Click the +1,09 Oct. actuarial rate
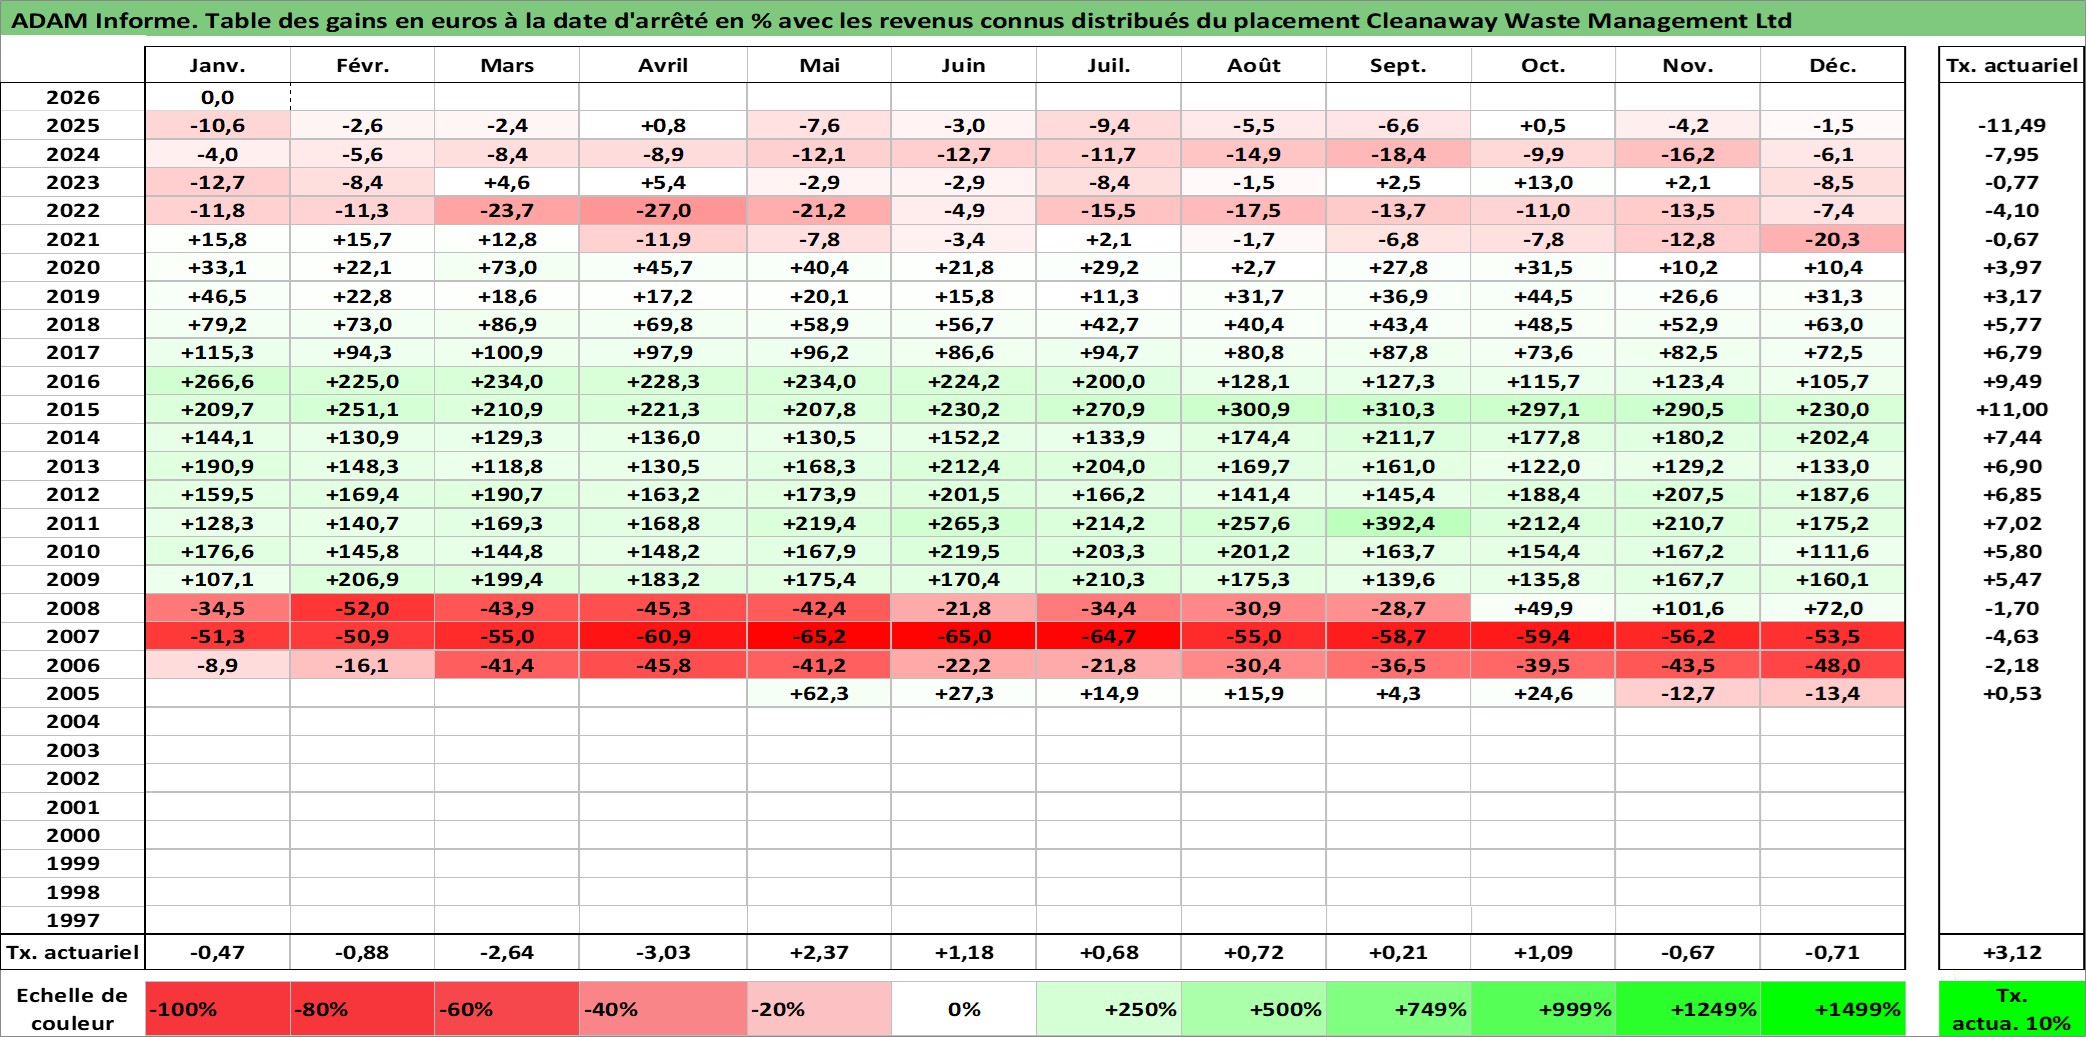Screen dimensions: 2086x1037 point(1543,952)
